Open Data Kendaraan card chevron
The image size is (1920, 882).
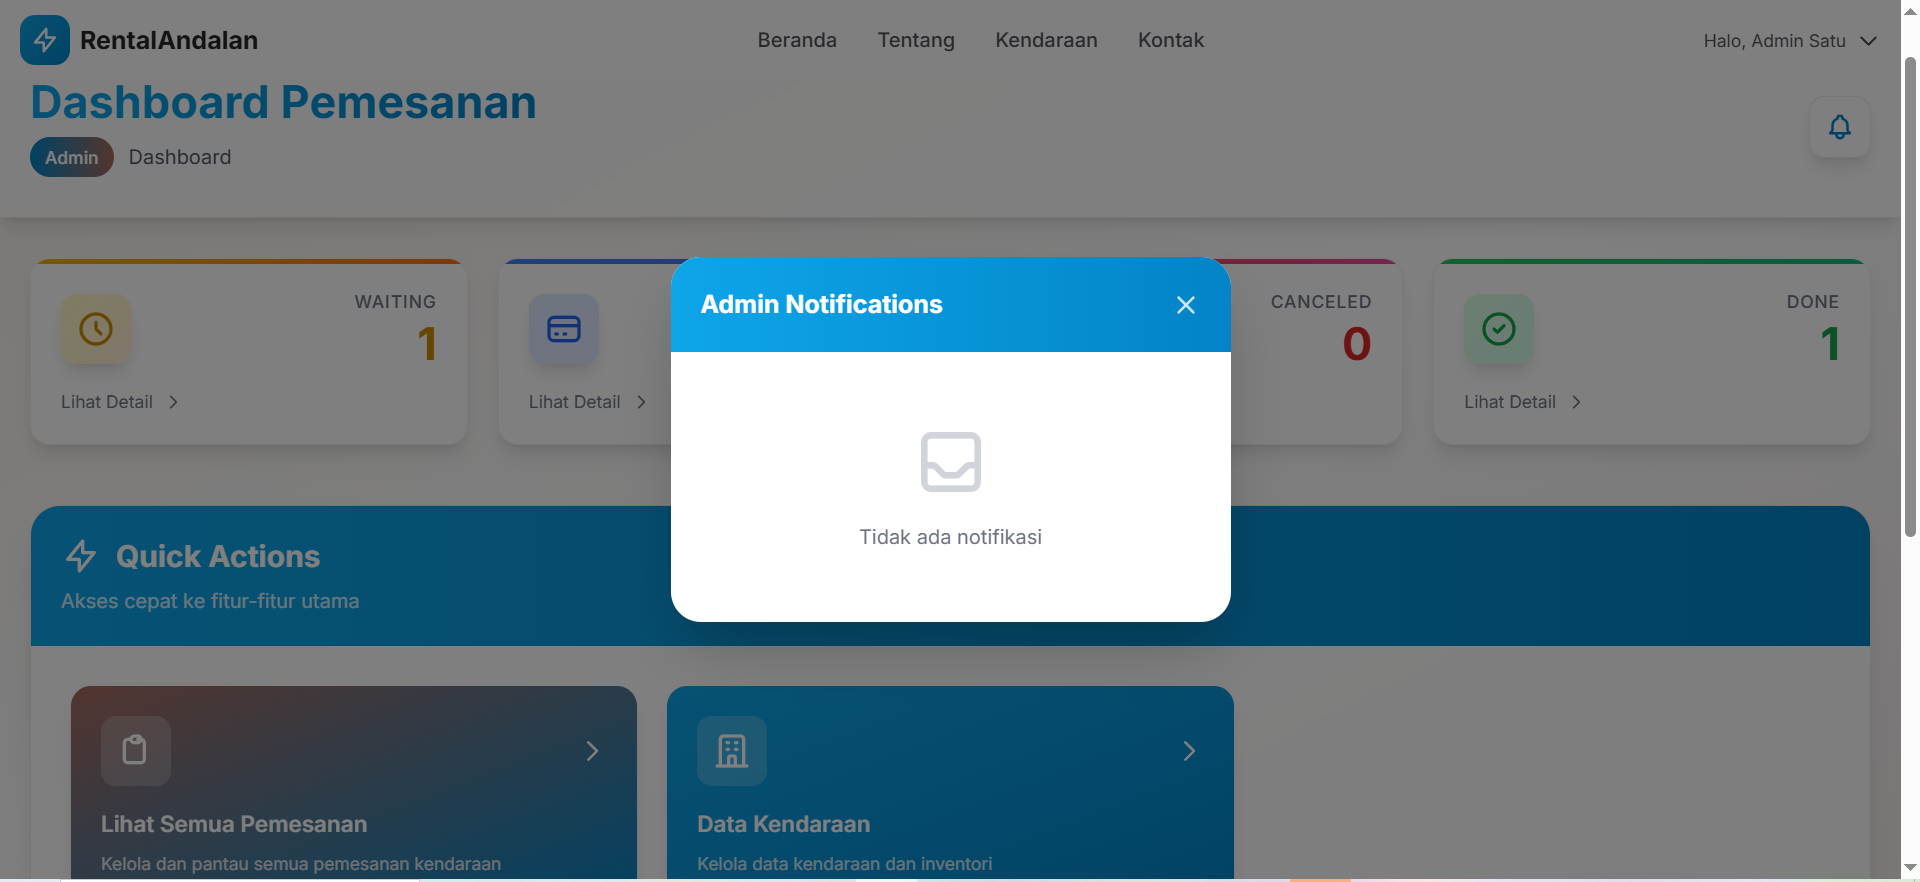(1189, 751)
